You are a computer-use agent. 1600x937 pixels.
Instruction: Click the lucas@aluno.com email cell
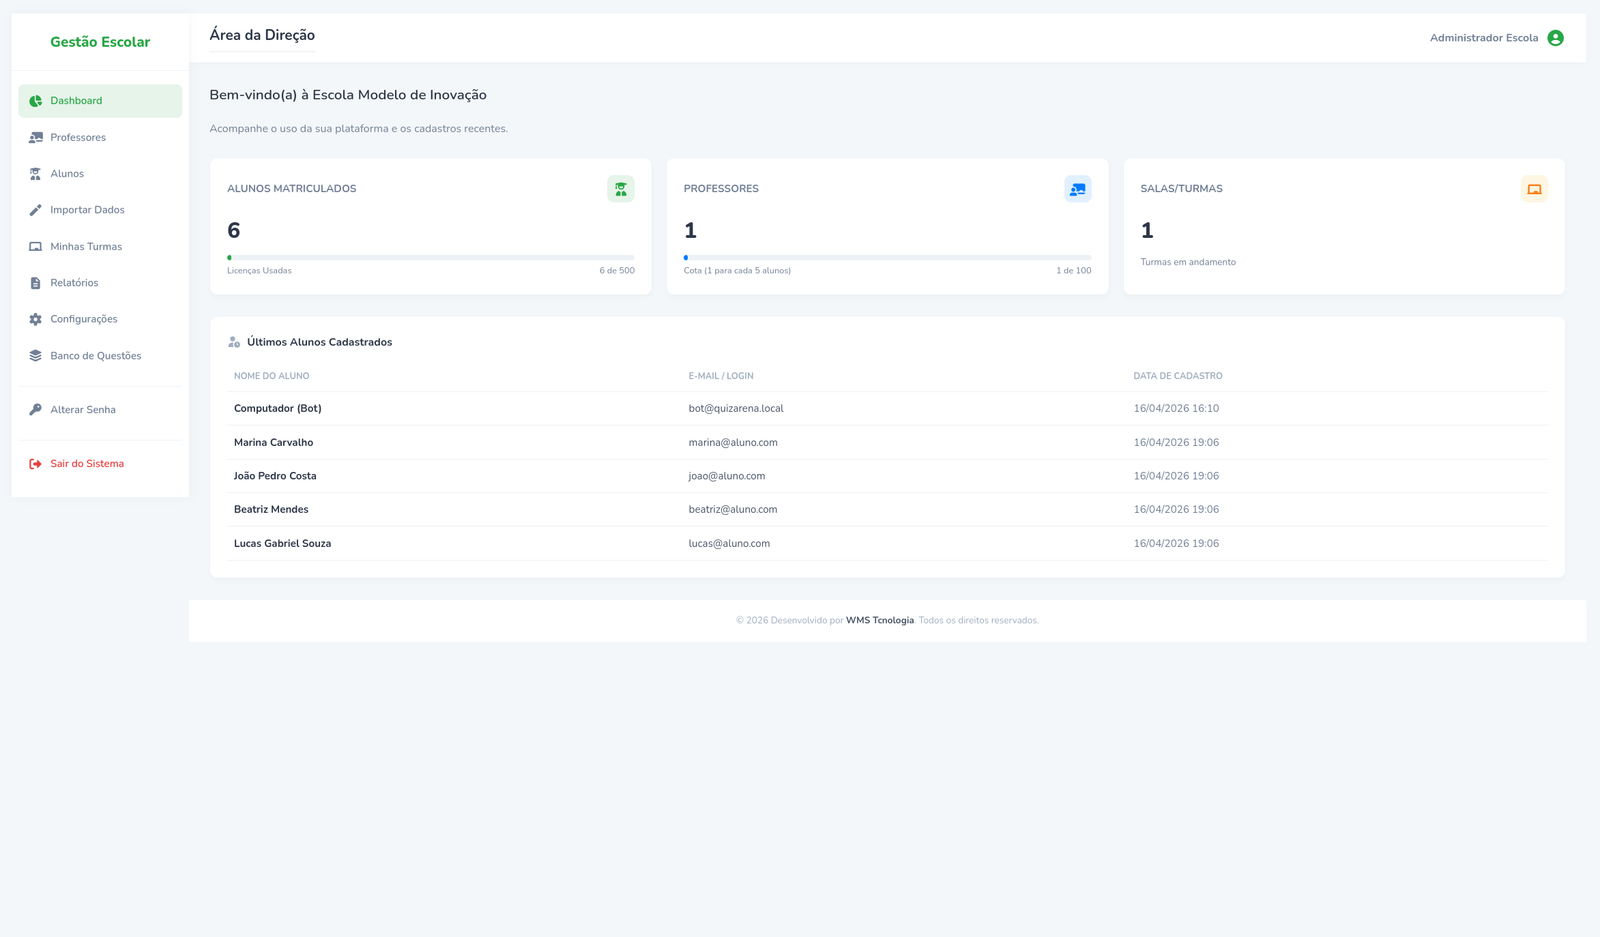729,544
